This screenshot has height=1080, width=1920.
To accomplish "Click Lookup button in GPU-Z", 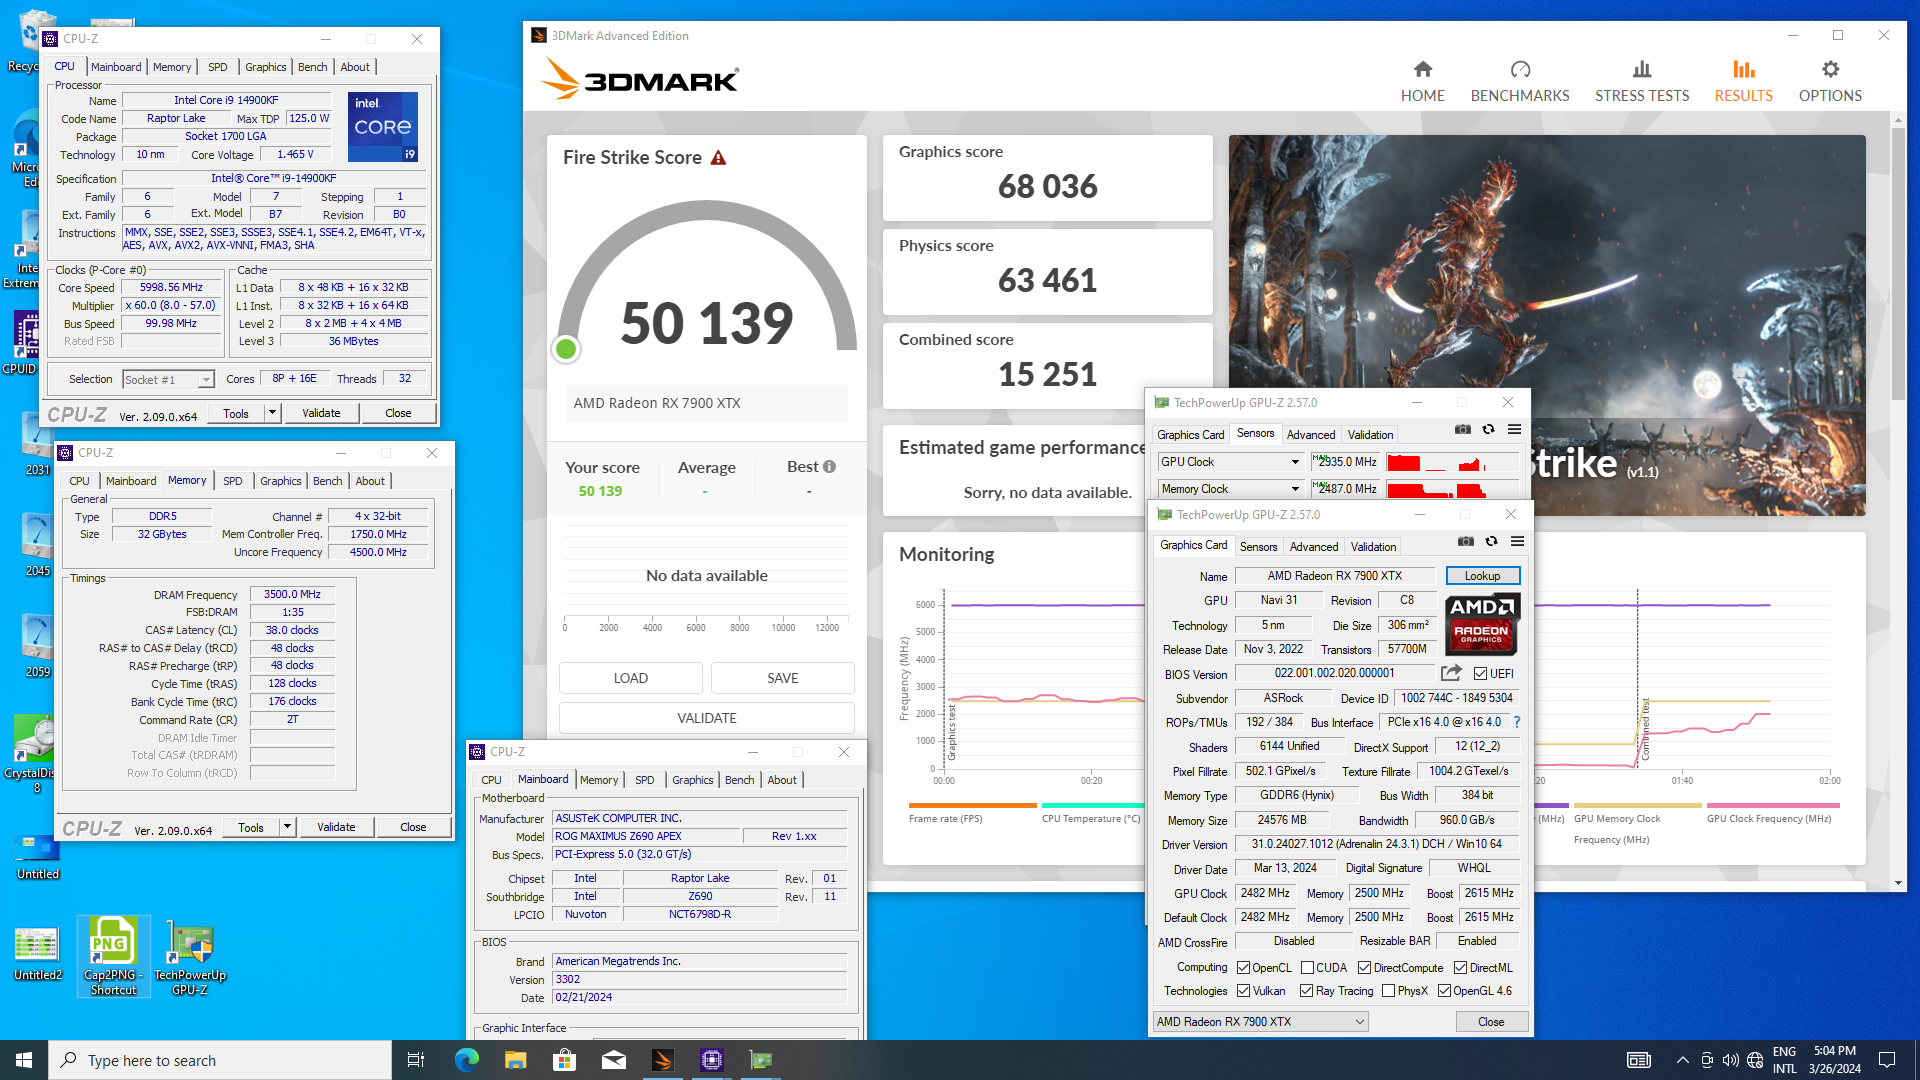I will (x=1482, y=576).
